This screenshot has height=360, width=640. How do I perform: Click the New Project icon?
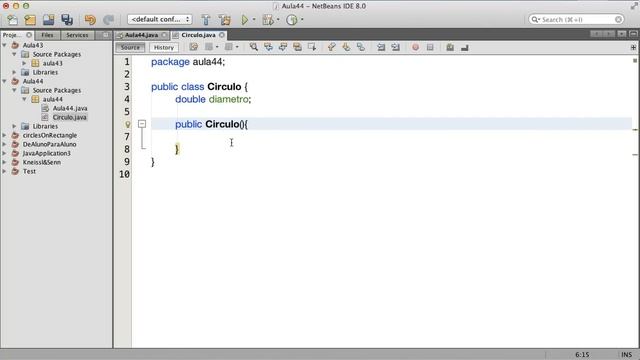(30, 20)
